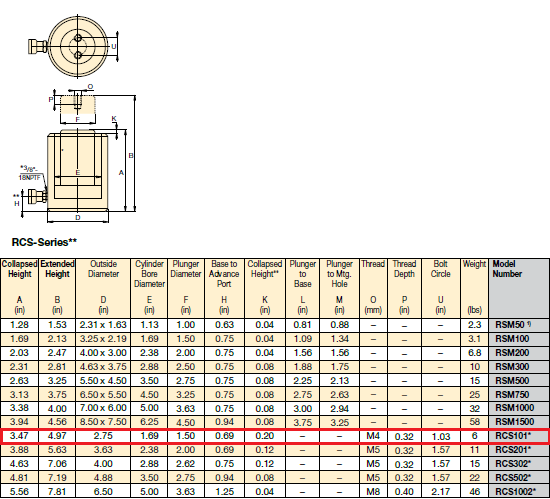Viewport: 550px width, 499px height.
Task: Click weight value 46 for RCS1002
Action: 475,492
